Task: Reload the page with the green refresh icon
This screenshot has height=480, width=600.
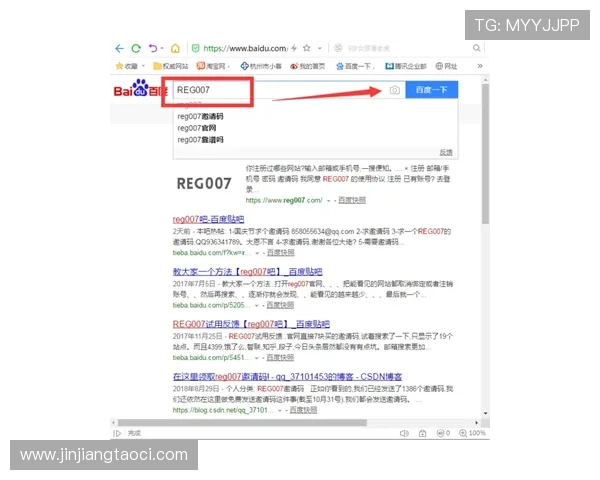Action: point(136,48)
